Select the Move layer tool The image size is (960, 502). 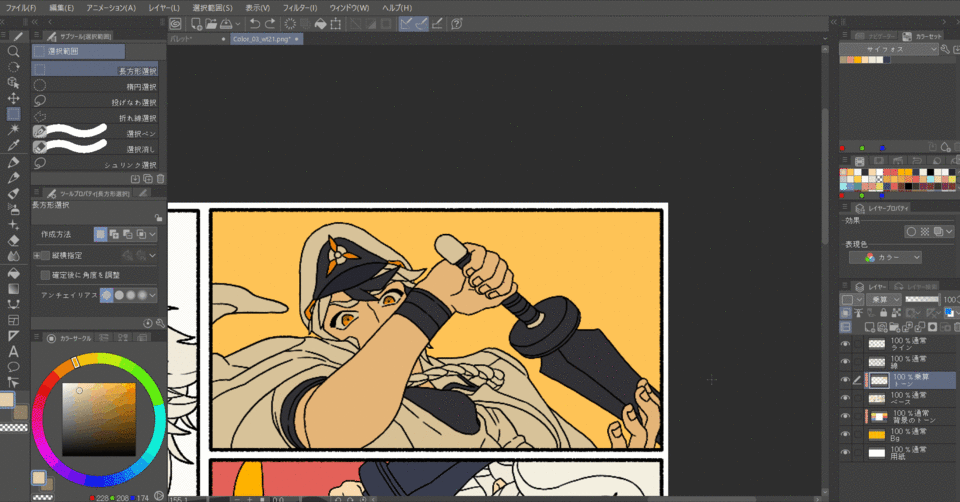(x=13, y=98)
